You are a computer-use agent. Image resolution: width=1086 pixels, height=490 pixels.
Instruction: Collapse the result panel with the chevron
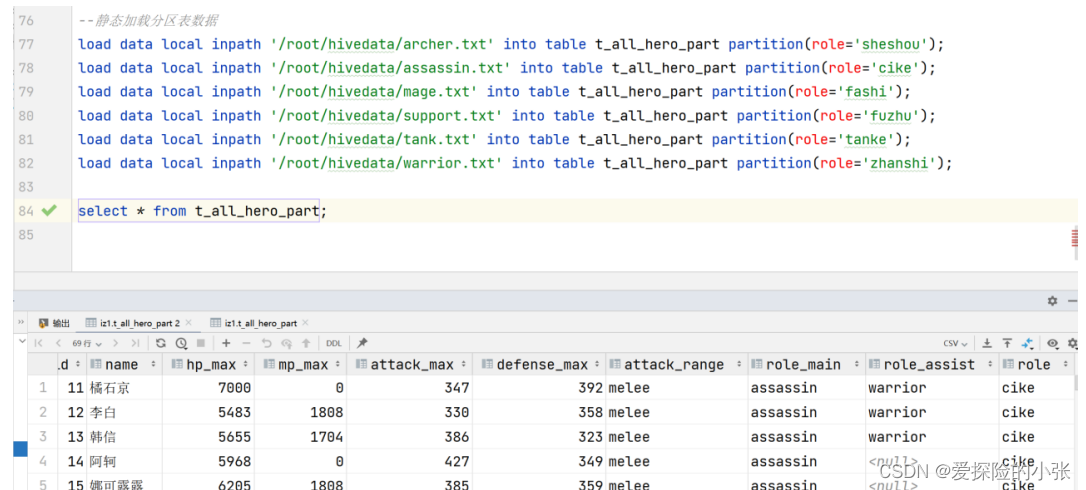pos(21,342)
